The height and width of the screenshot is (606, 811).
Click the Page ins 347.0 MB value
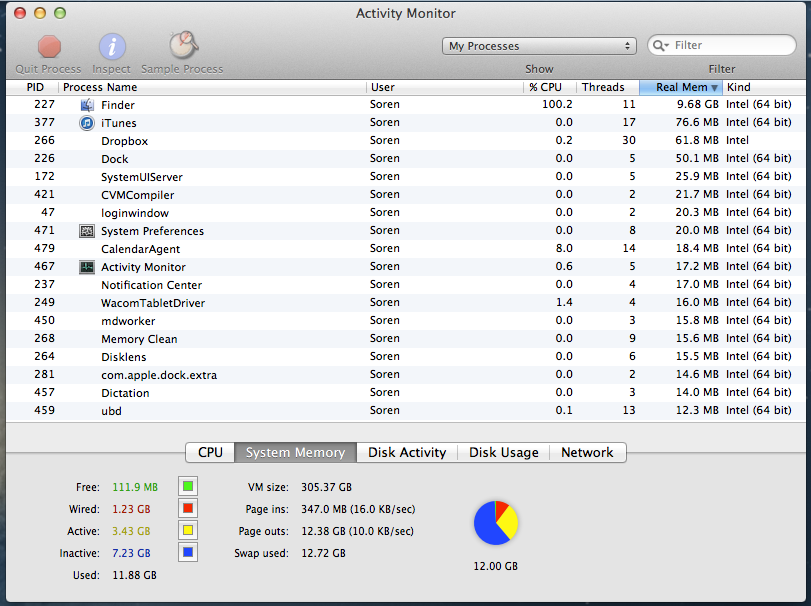(358, 509)
